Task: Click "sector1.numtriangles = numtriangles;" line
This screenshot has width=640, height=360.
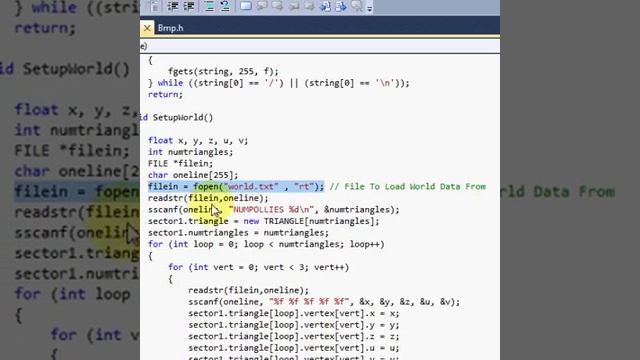Action: pos(238,233)
